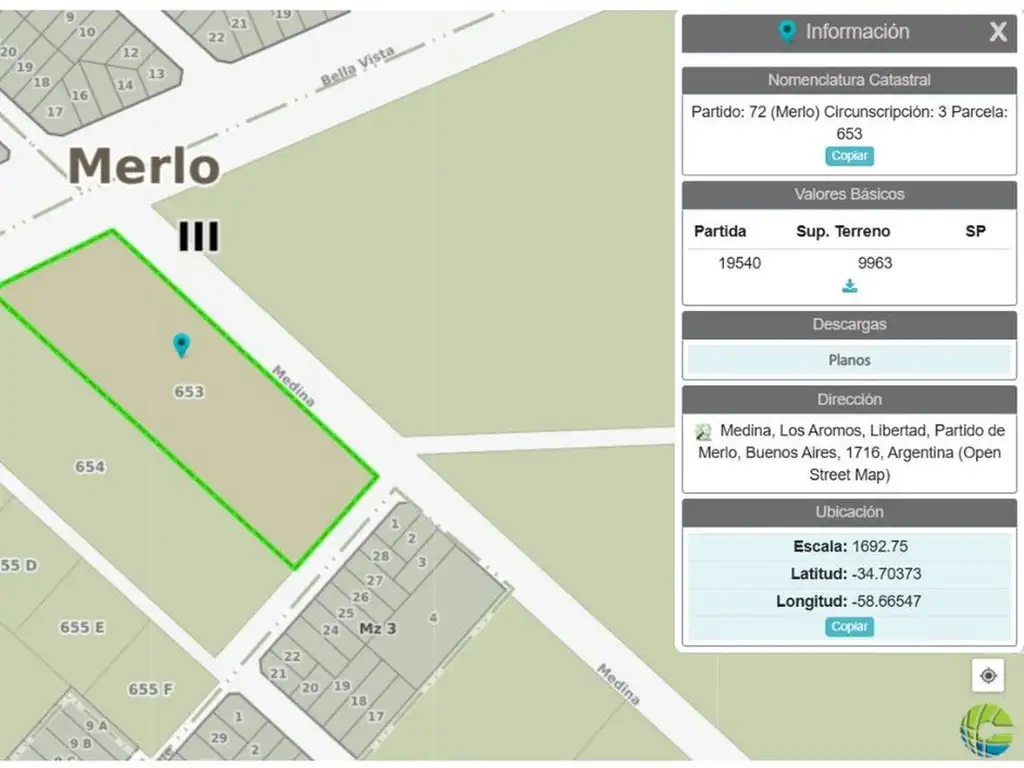Click the blue location pin on parcel 653
Viewport: 1024px width, 768px height.
click(181, 345)
